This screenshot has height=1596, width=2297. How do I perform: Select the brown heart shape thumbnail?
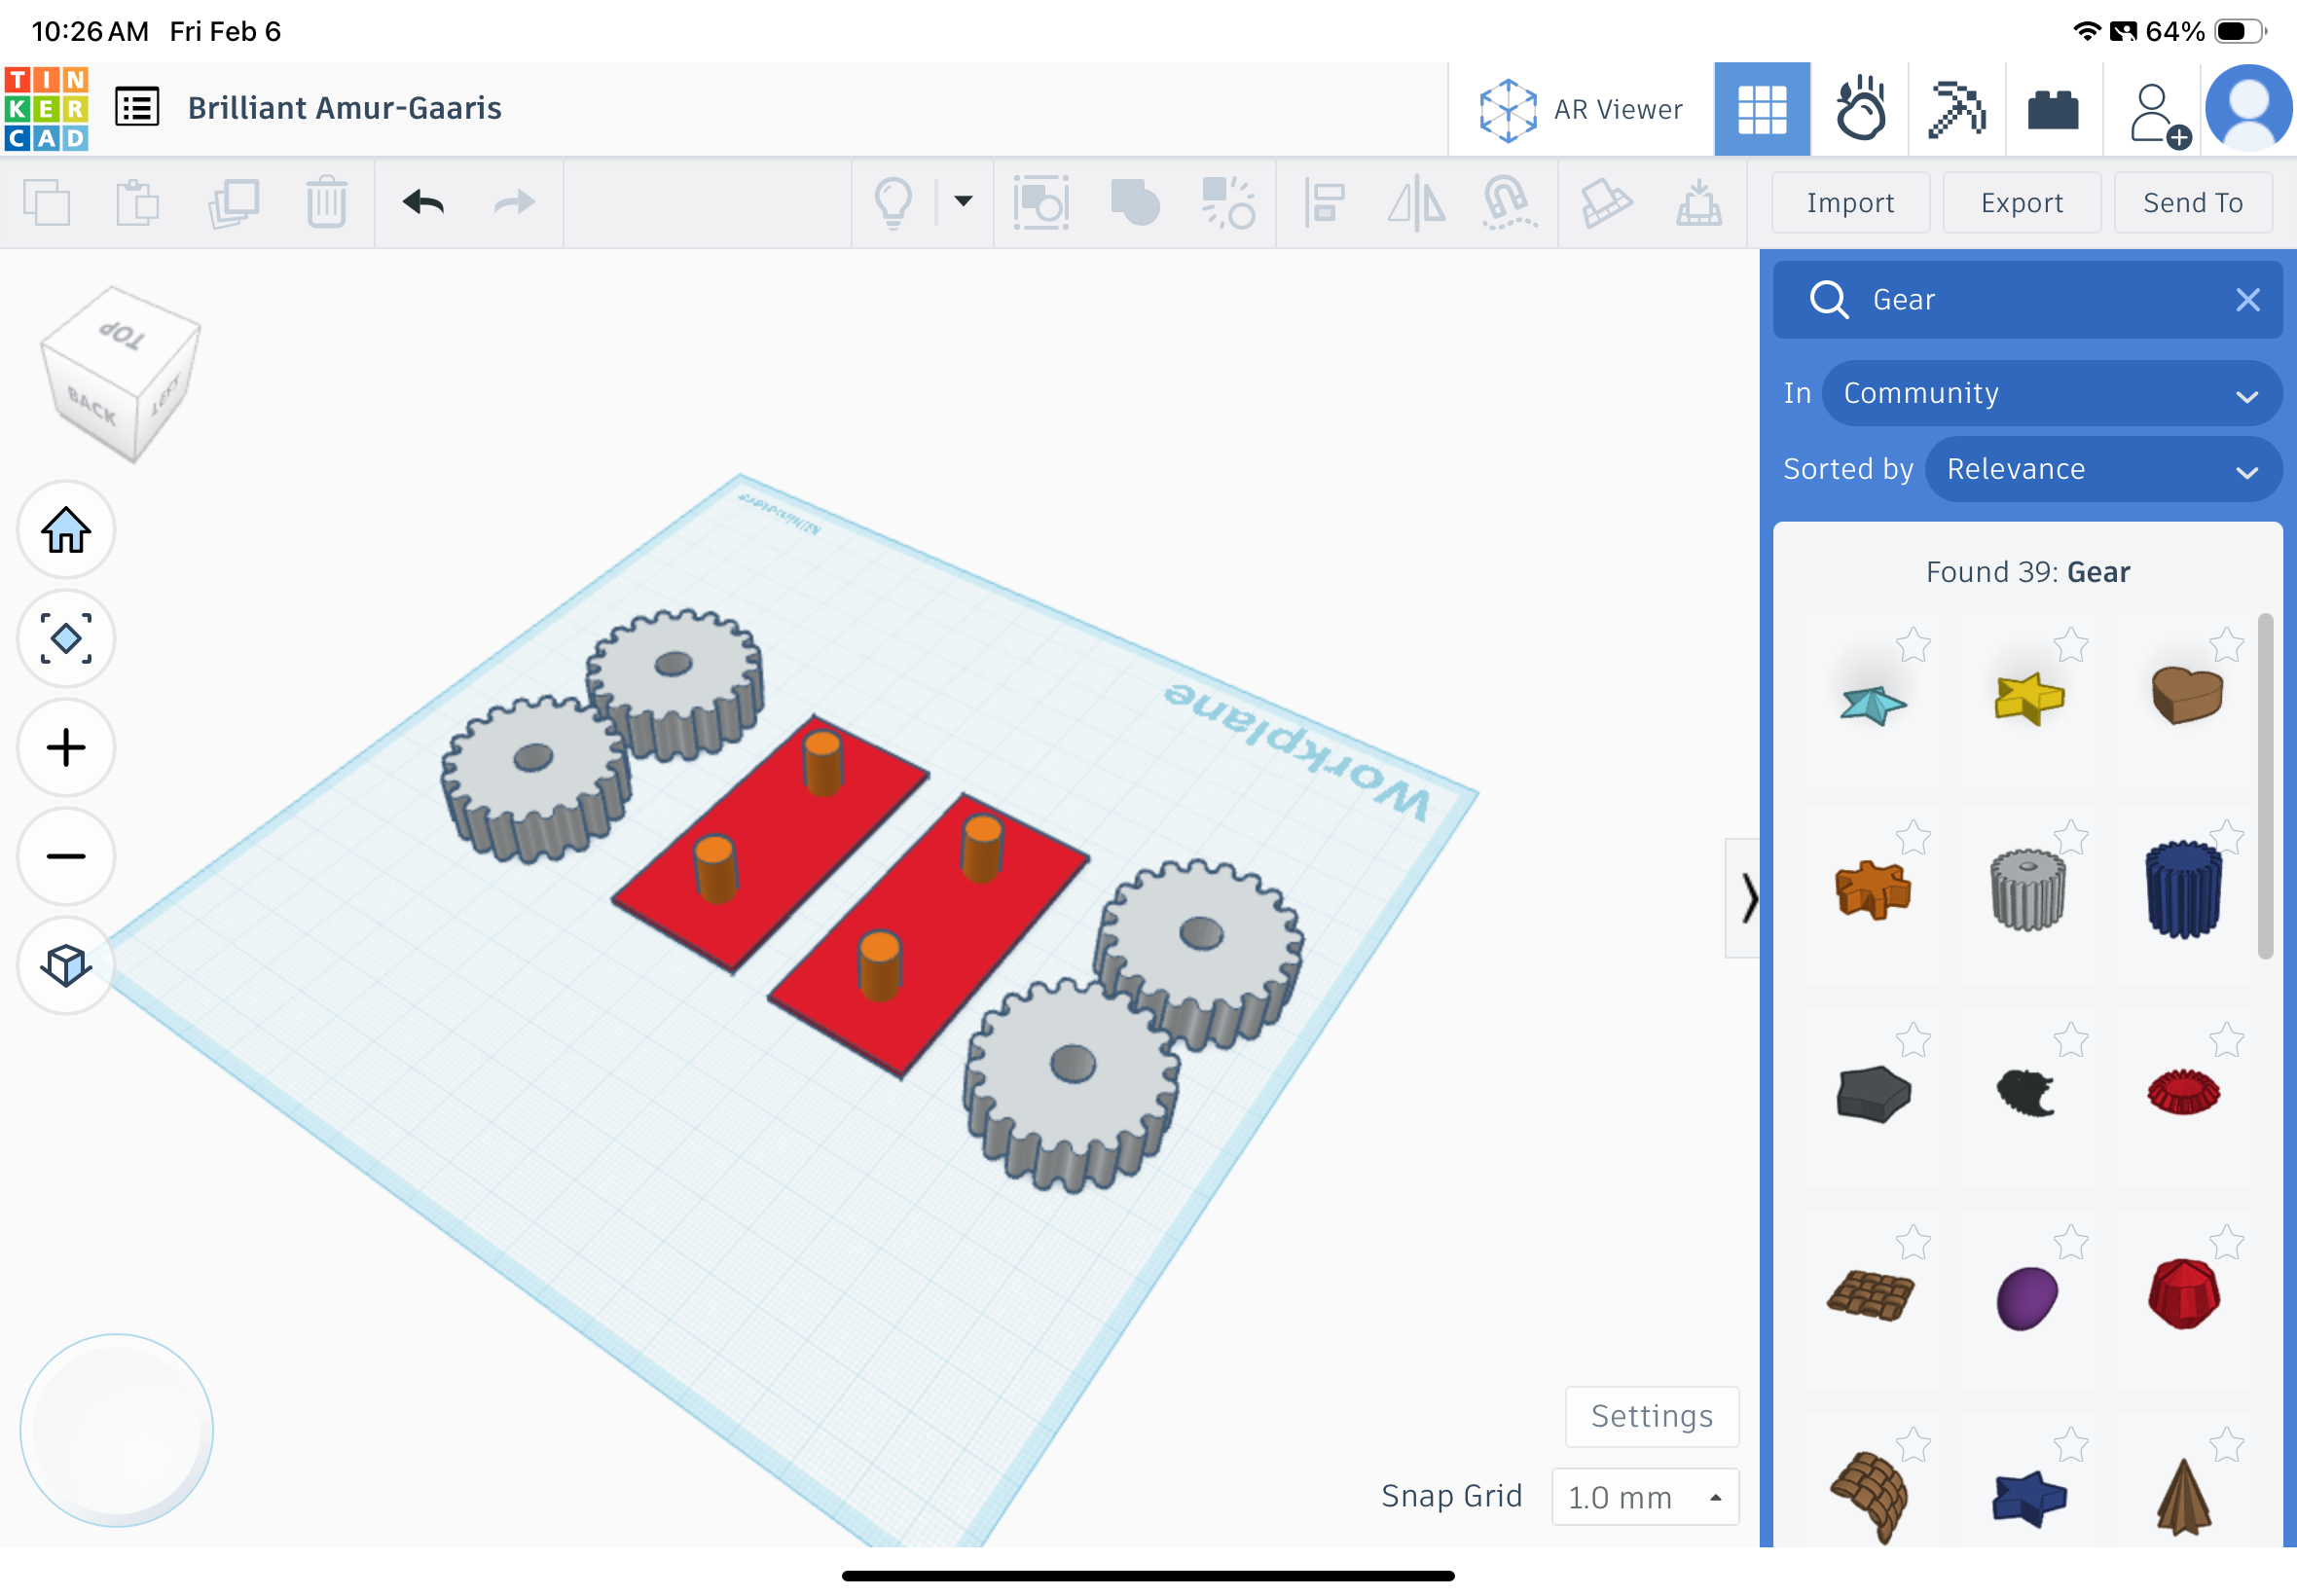[x=2185, y=696]
